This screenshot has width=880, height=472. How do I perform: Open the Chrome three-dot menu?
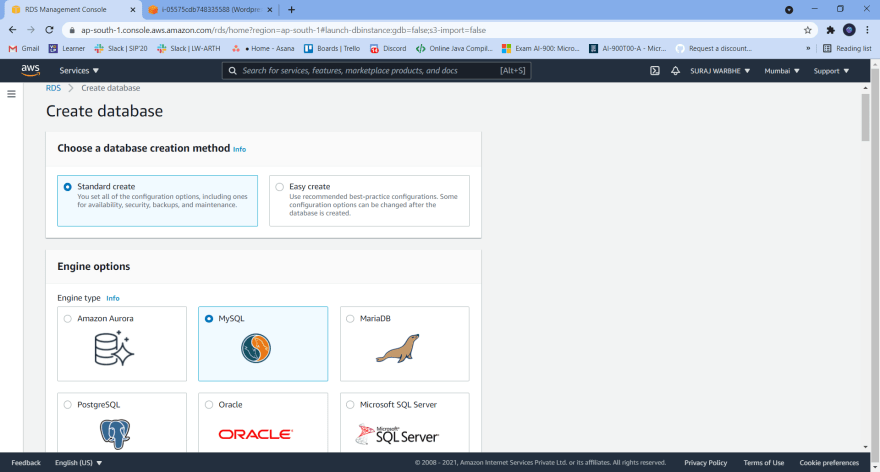pyautogui.click(x=867, y=30)
